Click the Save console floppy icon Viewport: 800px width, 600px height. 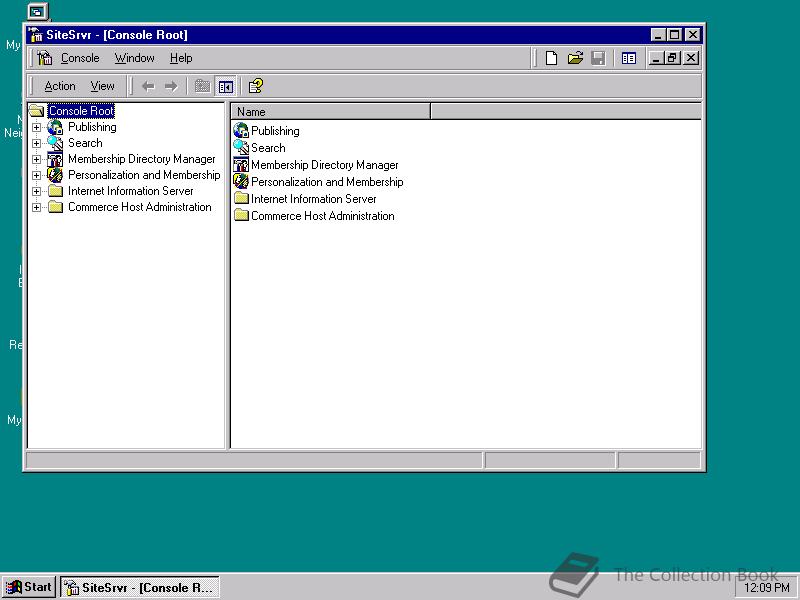point(598,58)
